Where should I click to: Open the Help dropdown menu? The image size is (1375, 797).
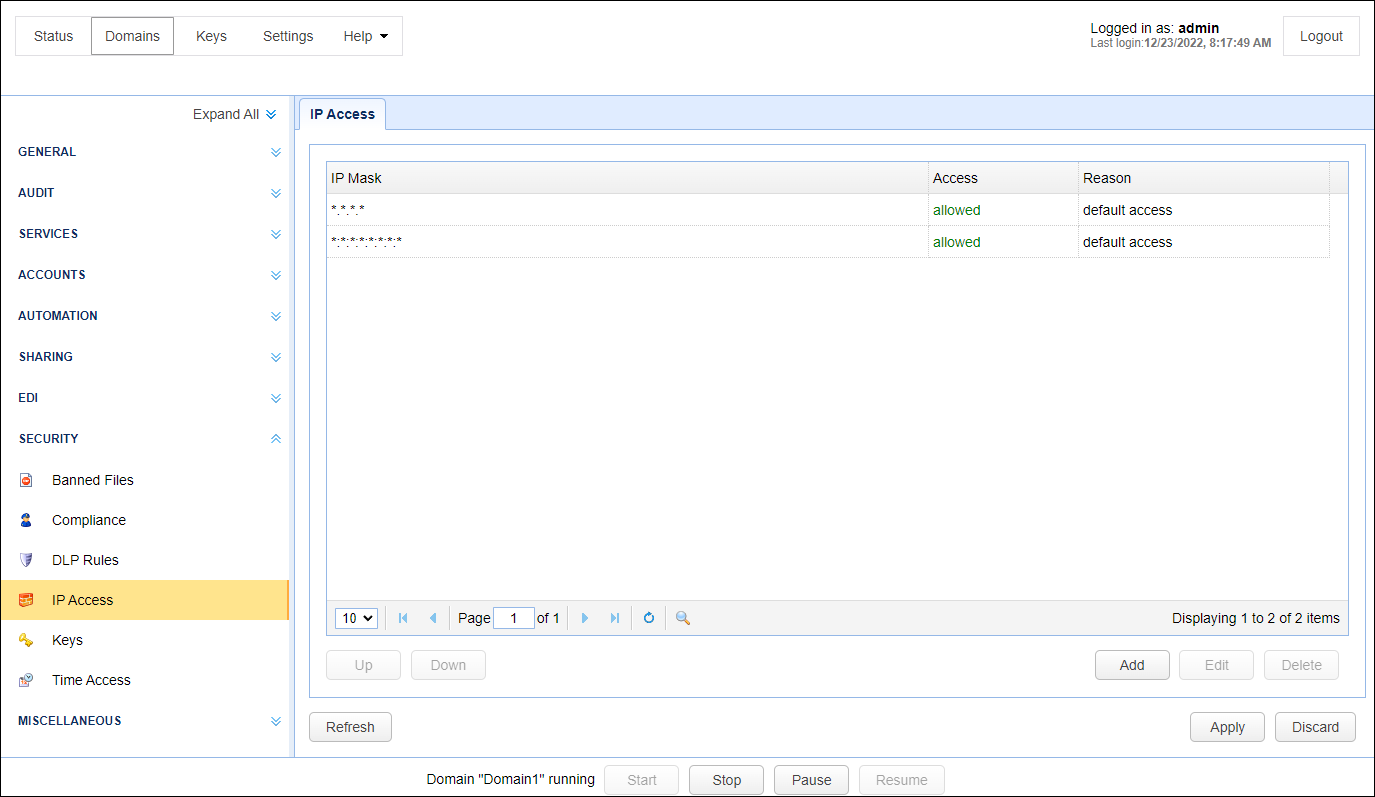point(365,36)
